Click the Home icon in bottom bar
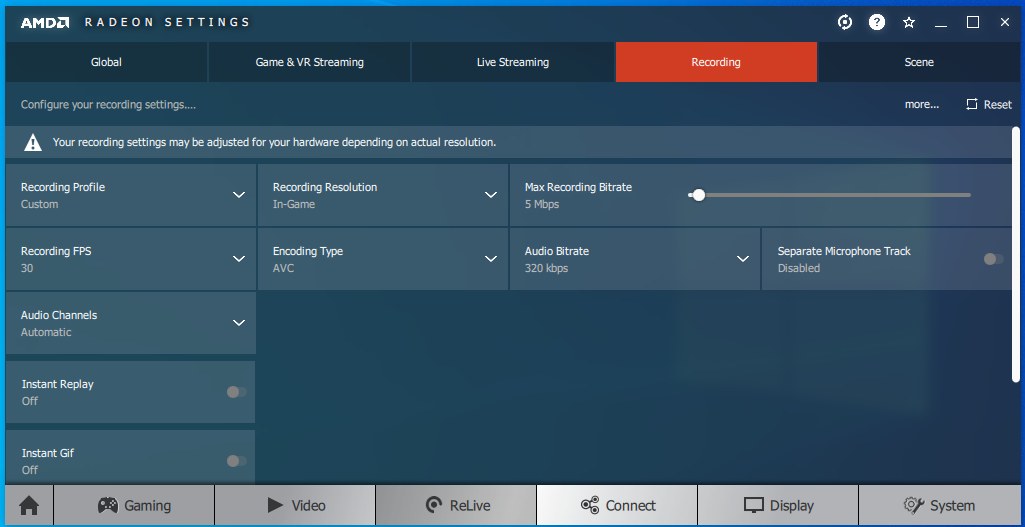The height and width of the screenshot is (527, 1025). click(29, 506)
